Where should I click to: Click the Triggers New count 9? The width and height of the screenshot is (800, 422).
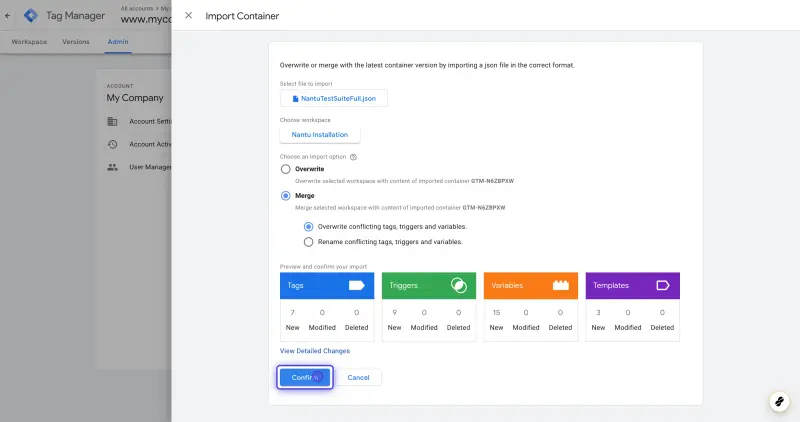pos(394,312)
